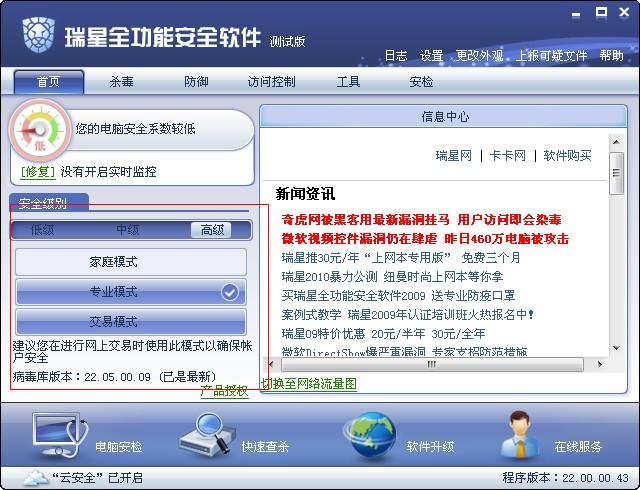The image size is (640, 490).
Task: Open the 设置 menu
Action: tap(431, 56)
